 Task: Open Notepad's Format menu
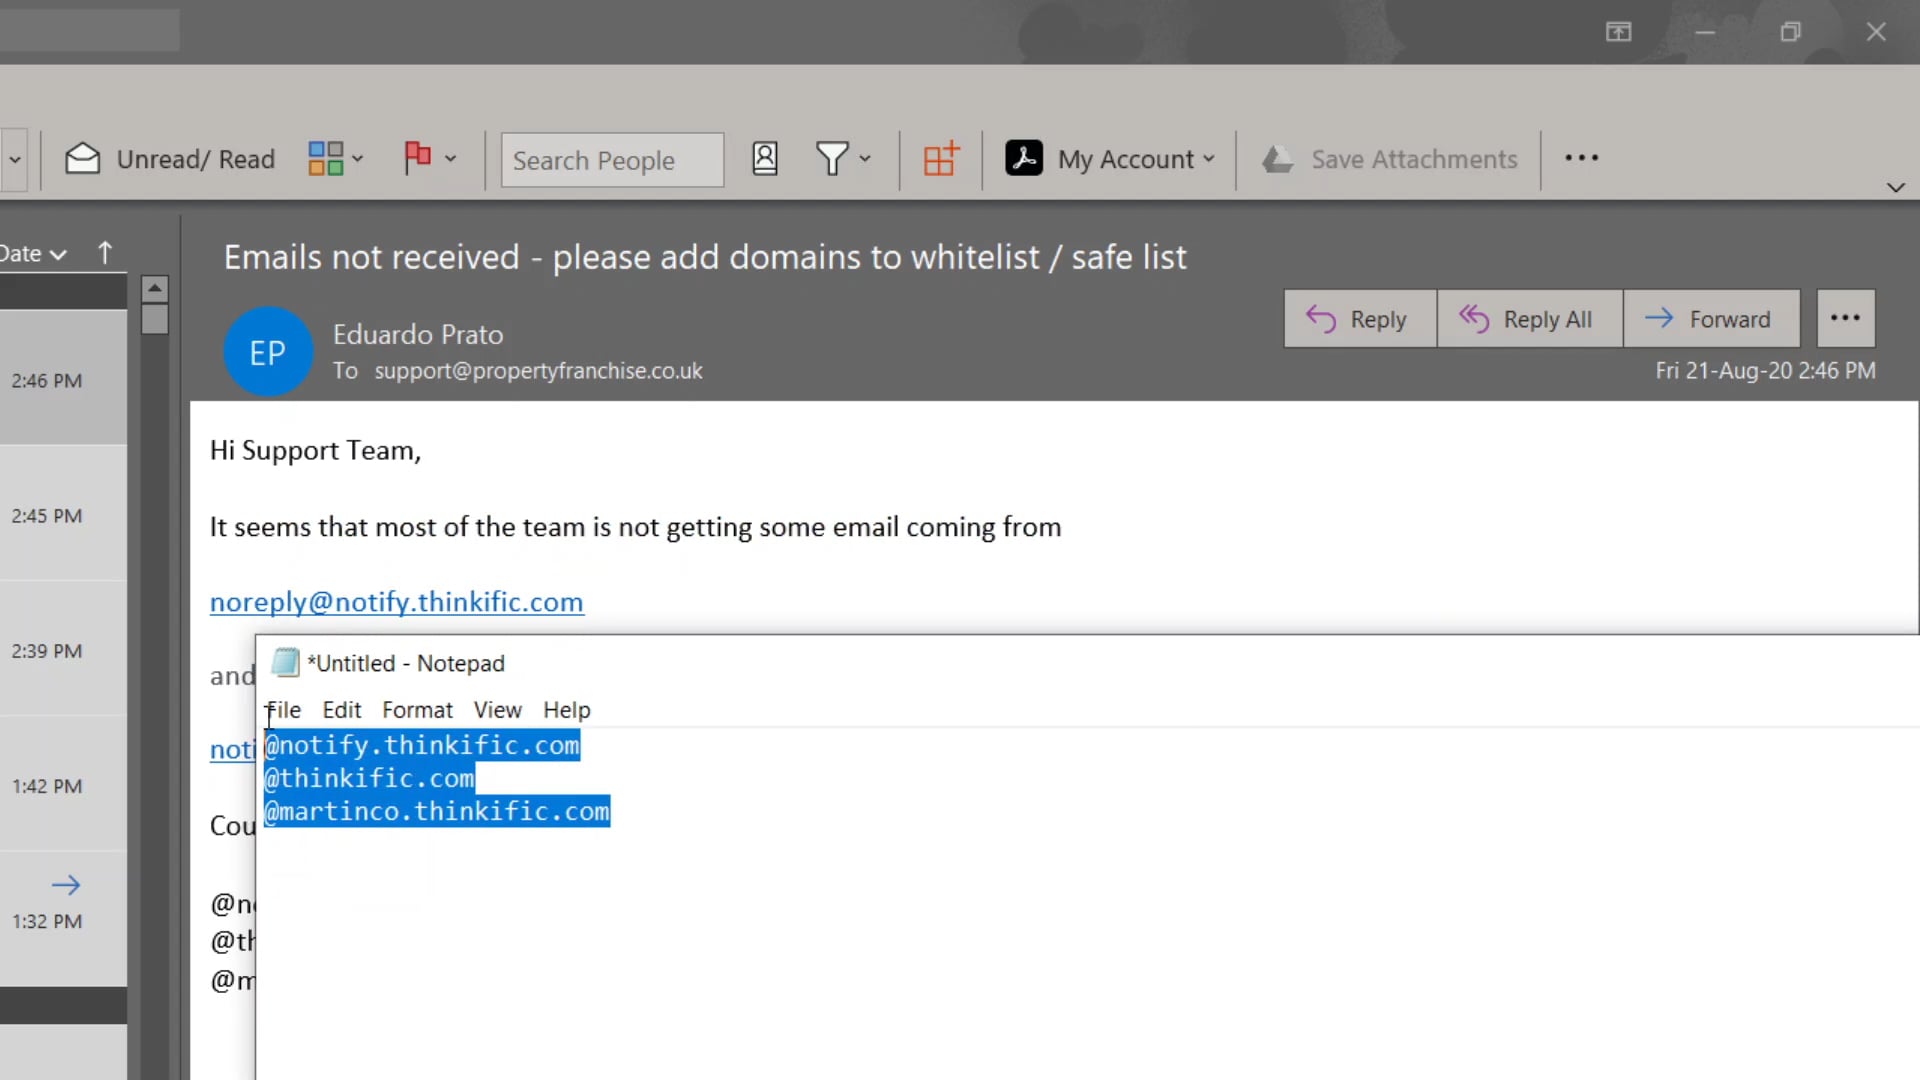417,710
